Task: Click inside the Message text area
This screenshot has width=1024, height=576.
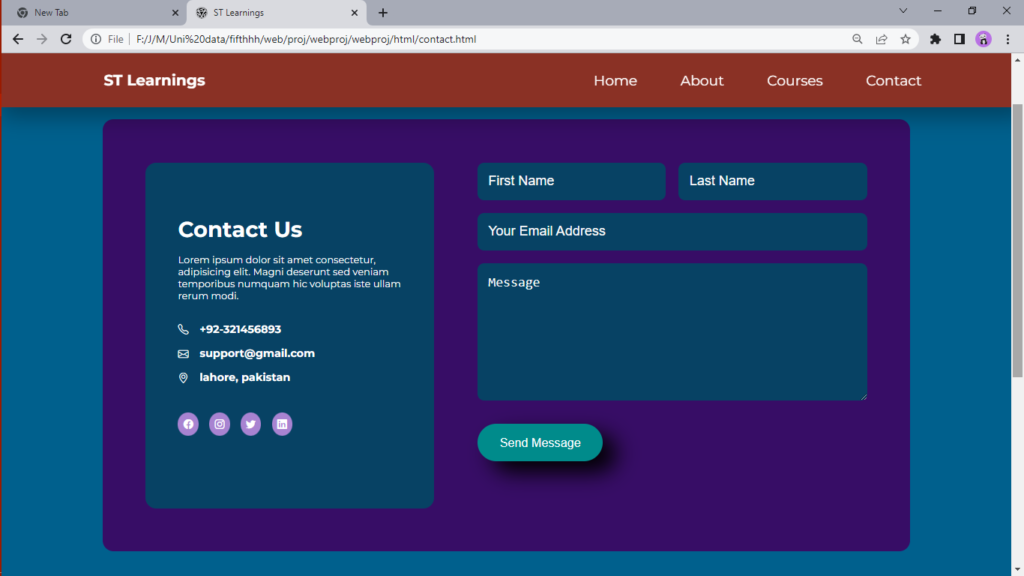Action: (x=672, y=332)
